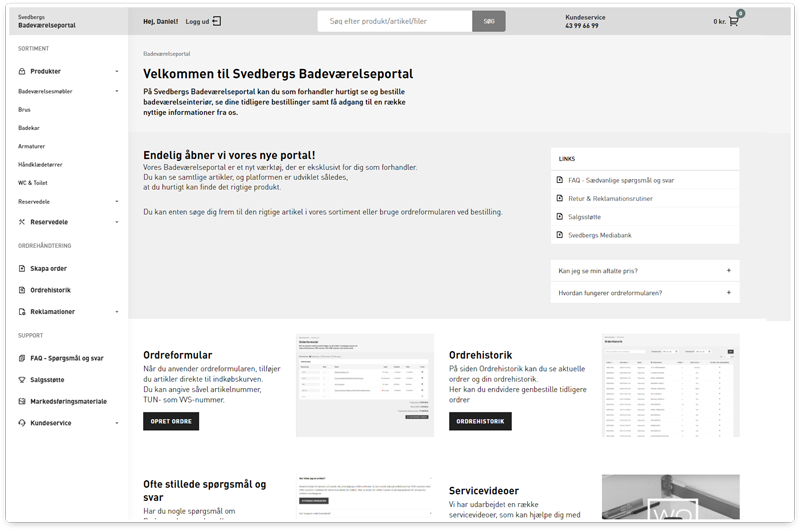Screen dimensions: 800x530
Task: Click the 'Ofte stillede spørgsmål og svar' heading
Action: click(x=205, y=491)
